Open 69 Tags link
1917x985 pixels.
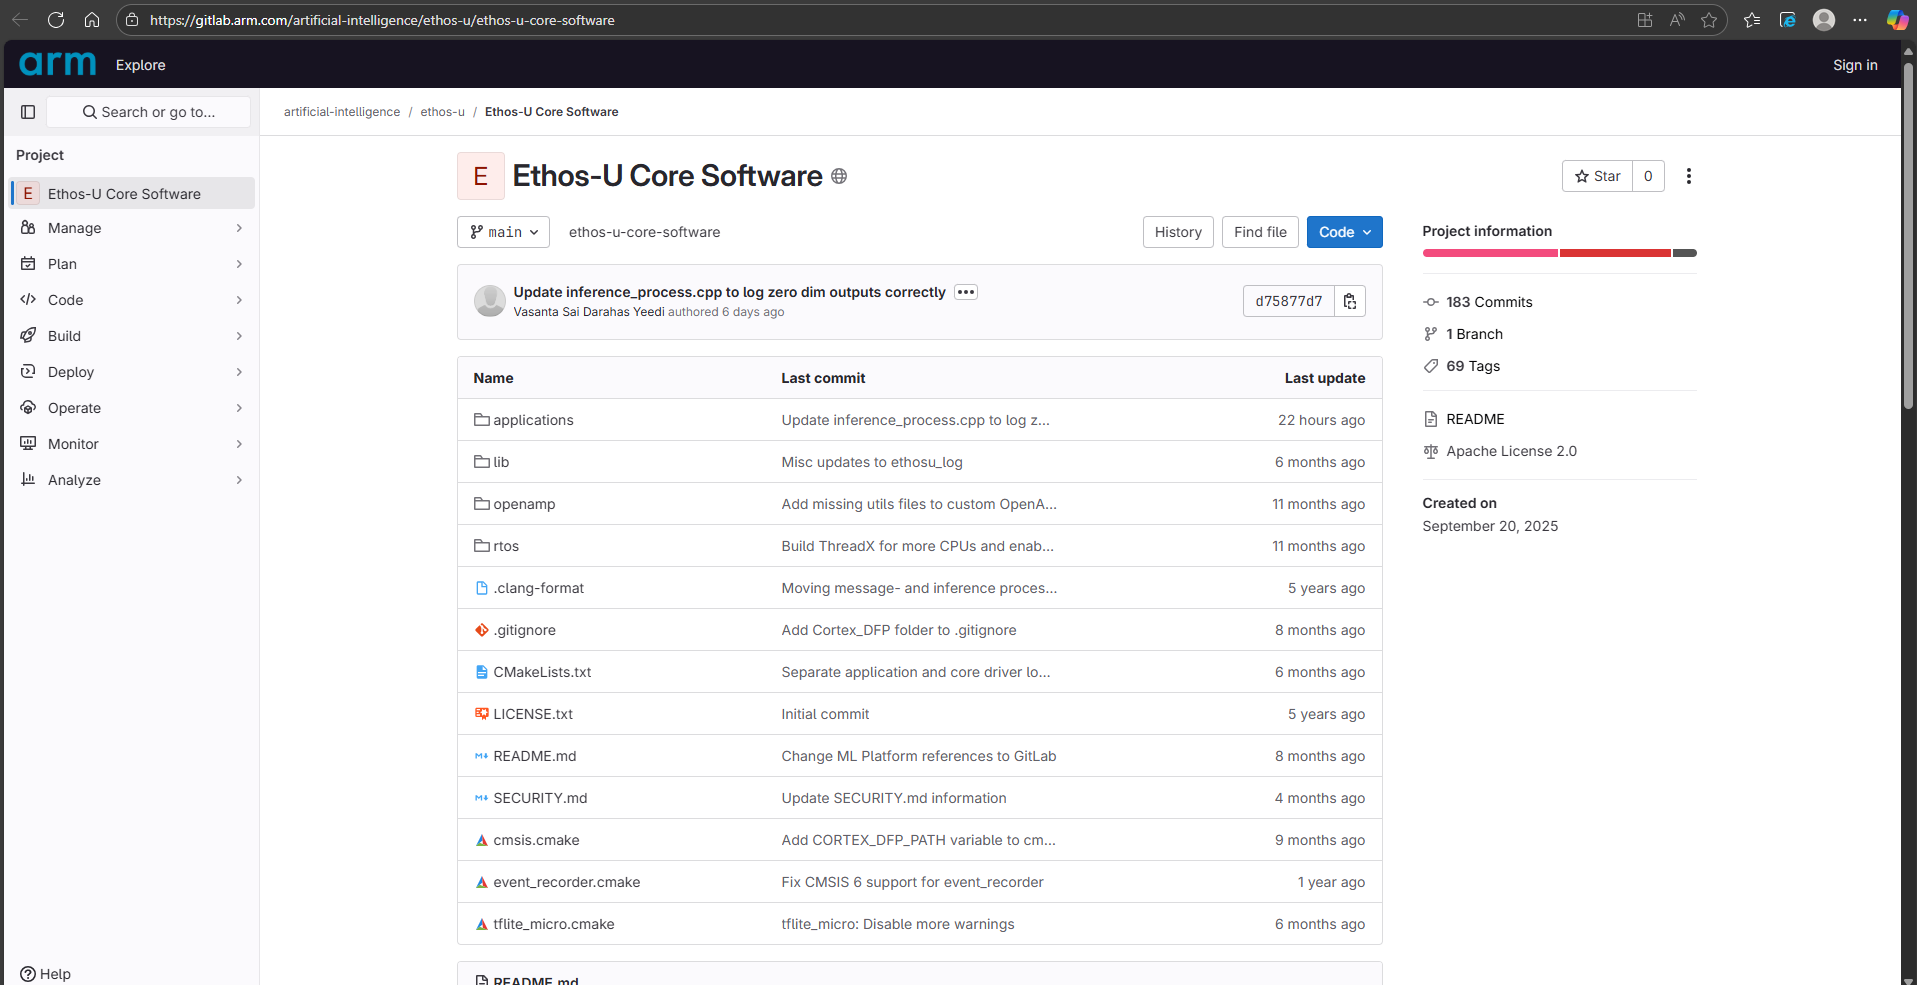tap(1473, 366)
